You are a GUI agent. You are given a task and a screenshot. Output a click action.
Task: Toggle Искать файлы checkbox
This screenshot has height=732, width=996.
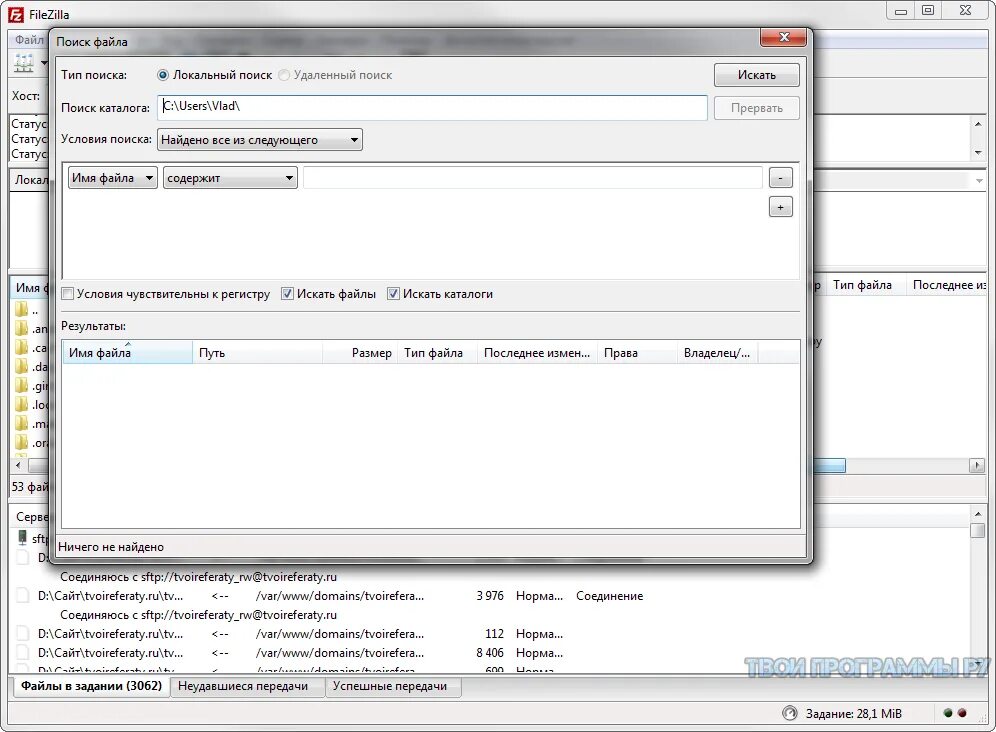tap(287, 294)
